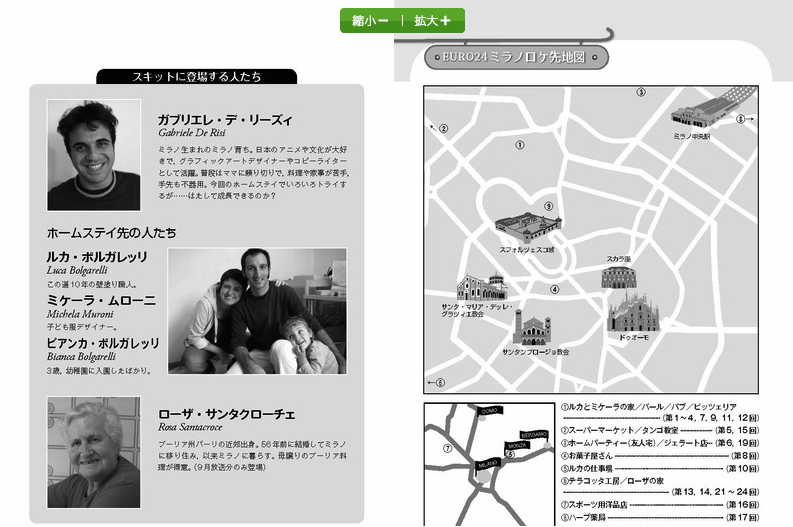Image resolution: width=793 pixels, height=527 pixels.
Task: Click the 縮小 zoom-out button
Action: tap(370, 21)
